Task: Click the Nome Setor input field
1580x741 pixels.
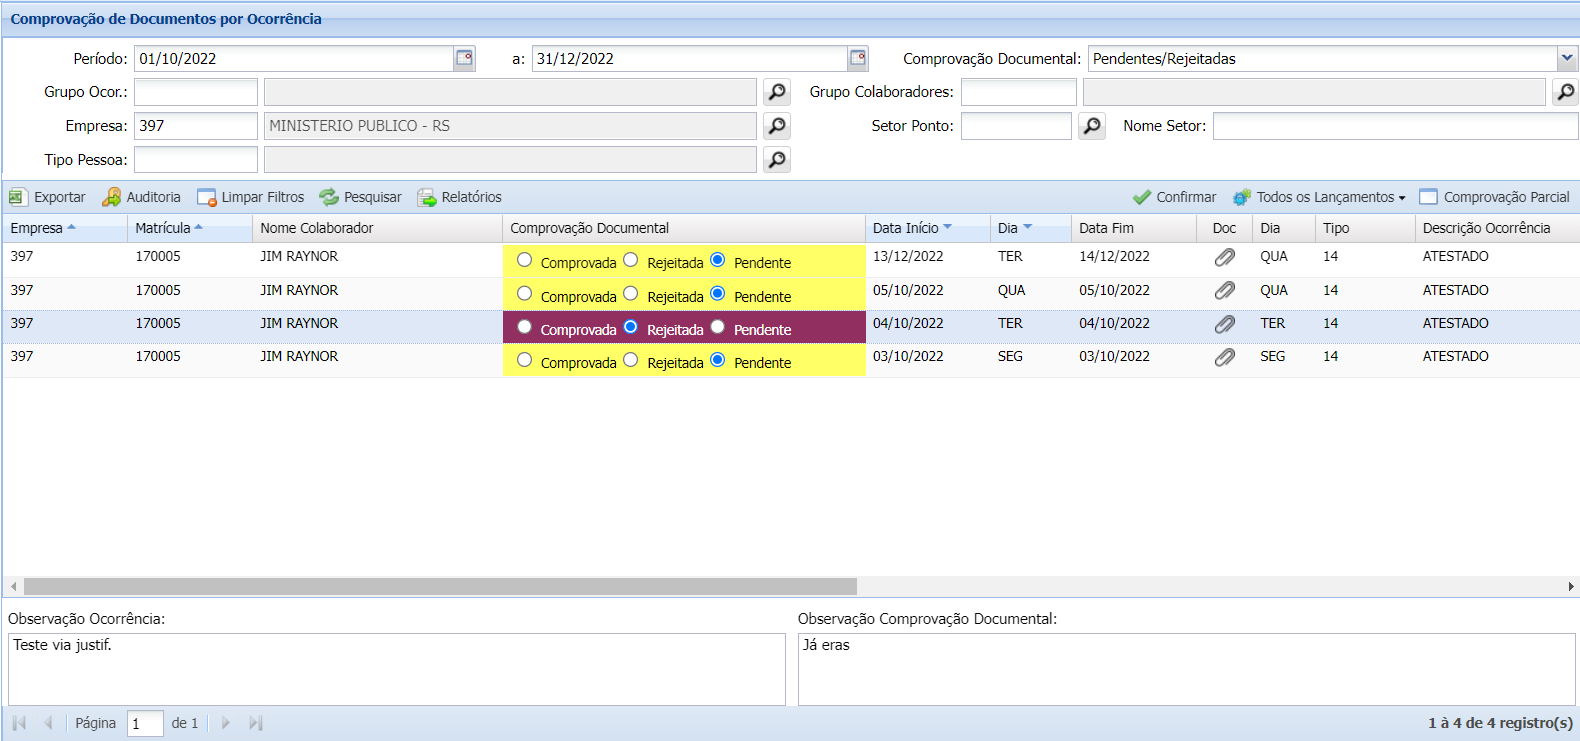Action: [x=1395, y=126]
